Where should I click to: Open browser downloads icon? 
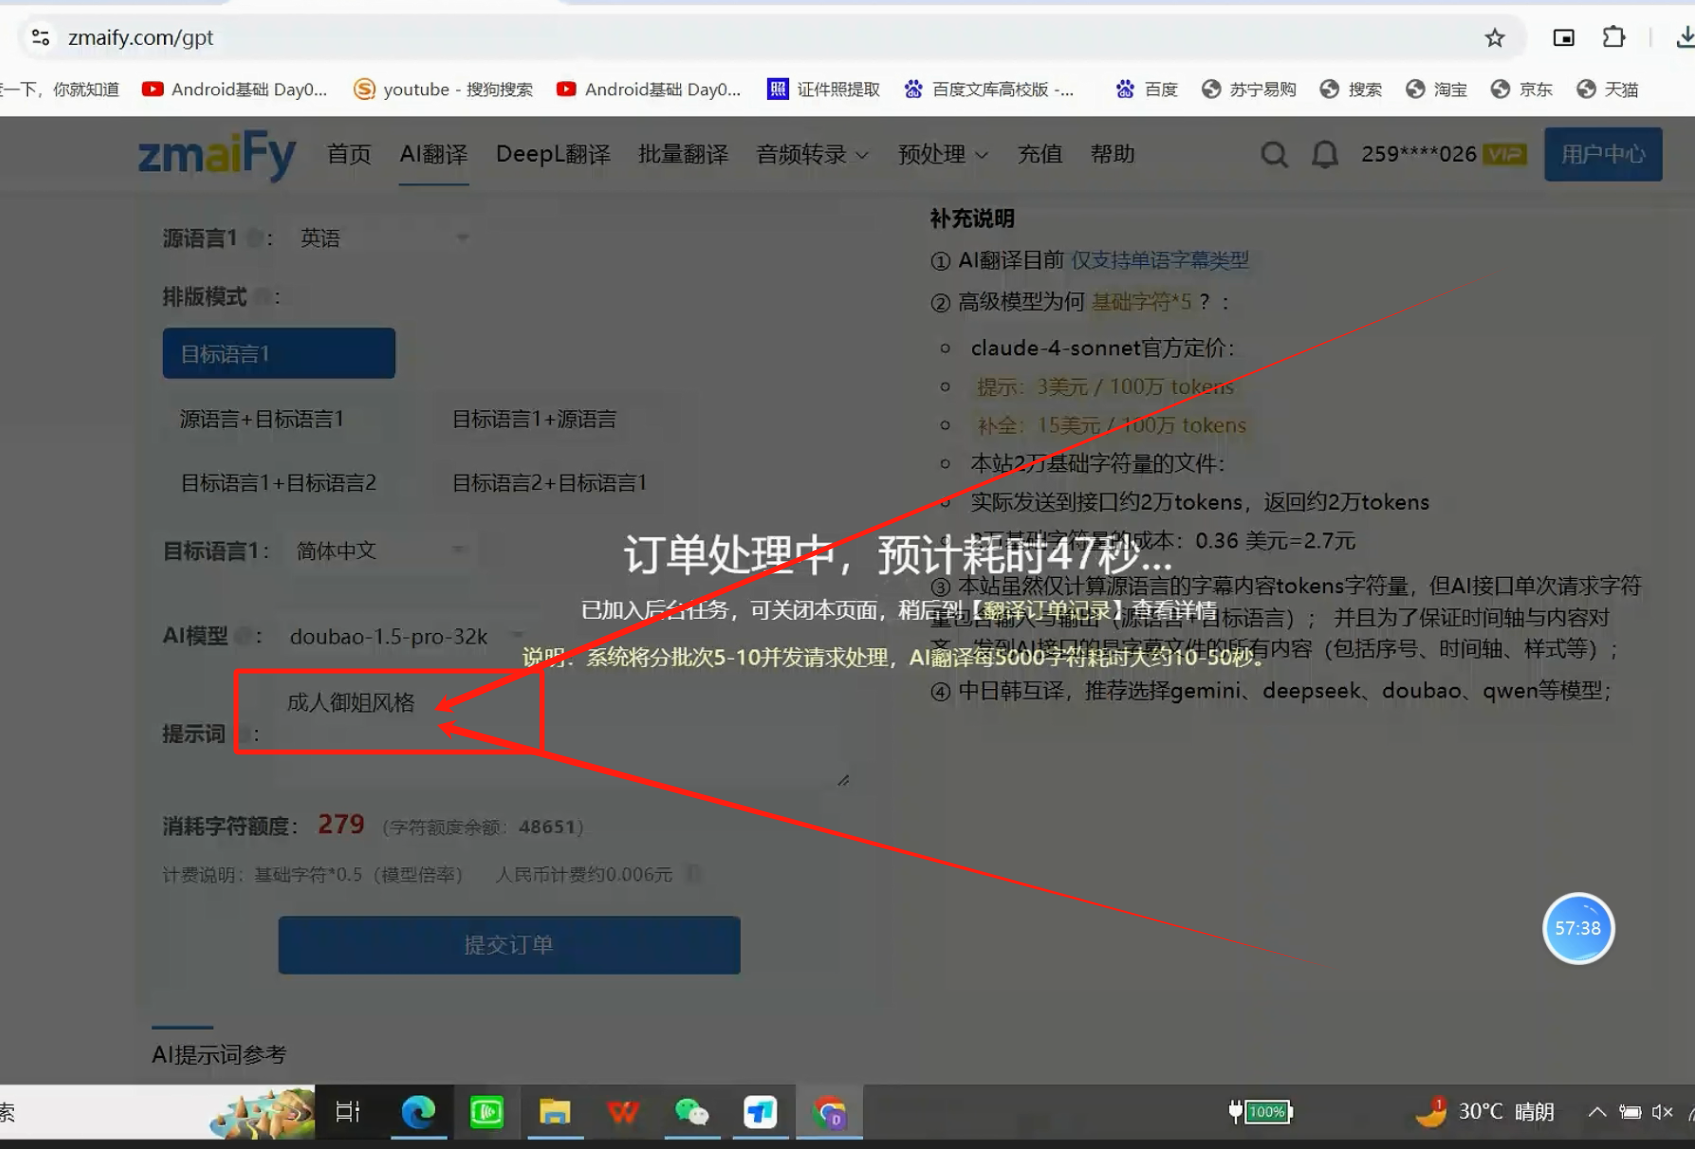pyautogui.click(x=1685, y=38)
